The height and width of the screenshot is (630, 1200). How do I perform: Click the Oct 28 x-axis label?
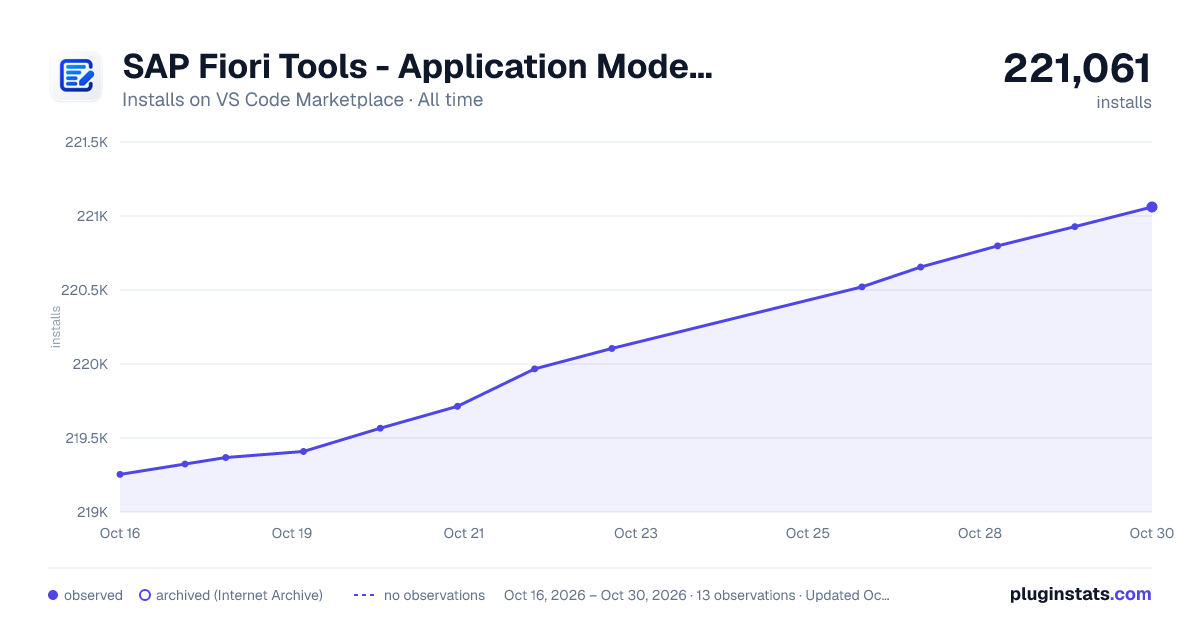click(980, 533)
